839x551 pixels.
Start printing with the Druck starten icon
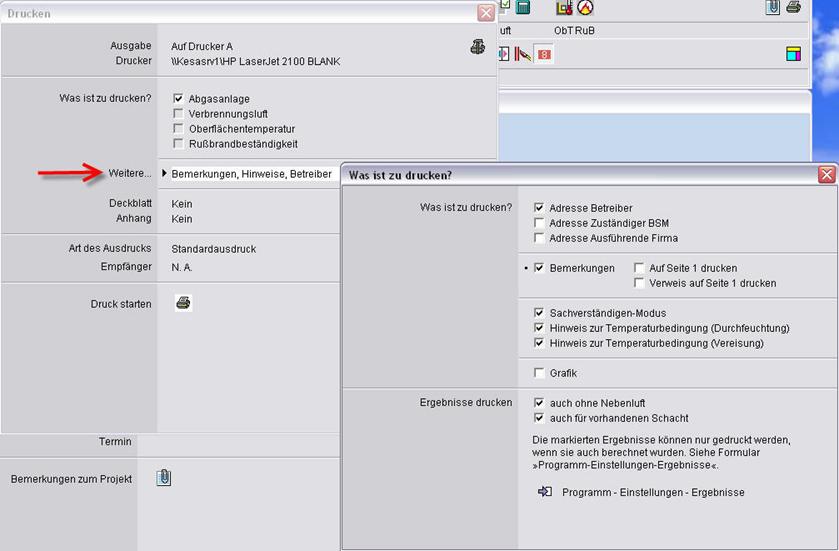pyautogui.click(x=184, y=303)
